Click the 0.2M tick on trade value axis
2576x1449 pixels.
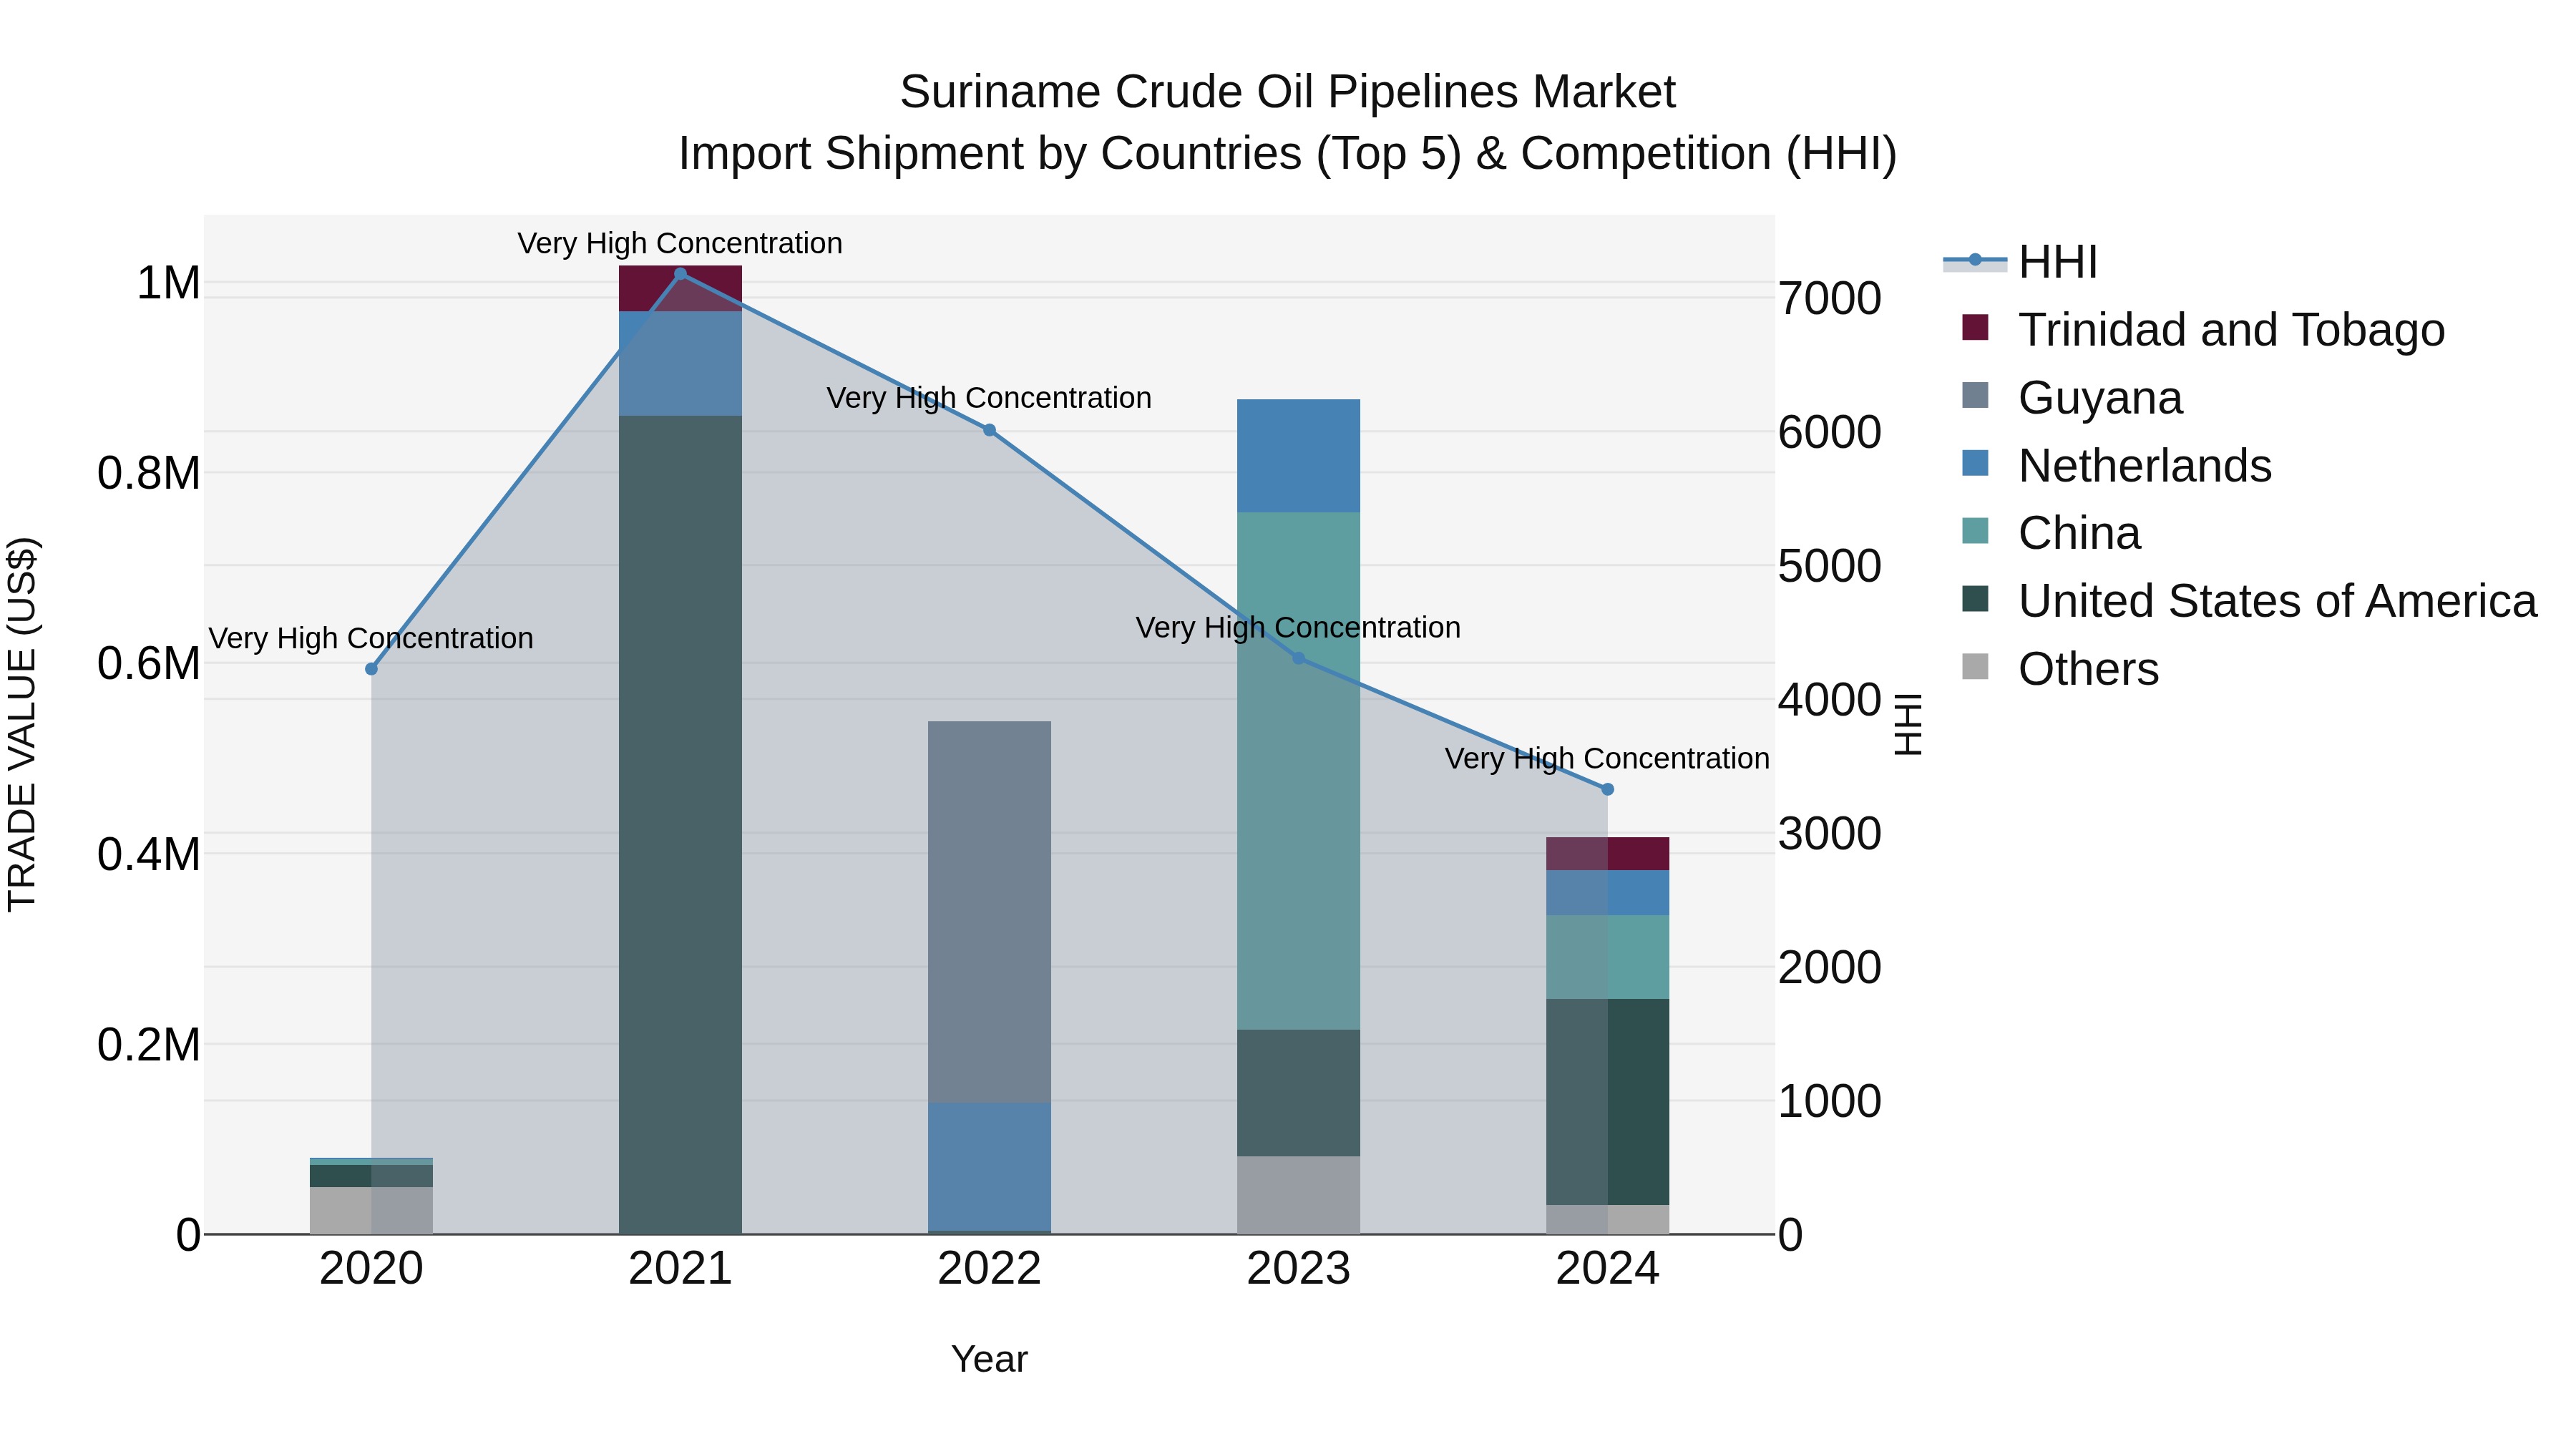click(x=149, y=1045)
